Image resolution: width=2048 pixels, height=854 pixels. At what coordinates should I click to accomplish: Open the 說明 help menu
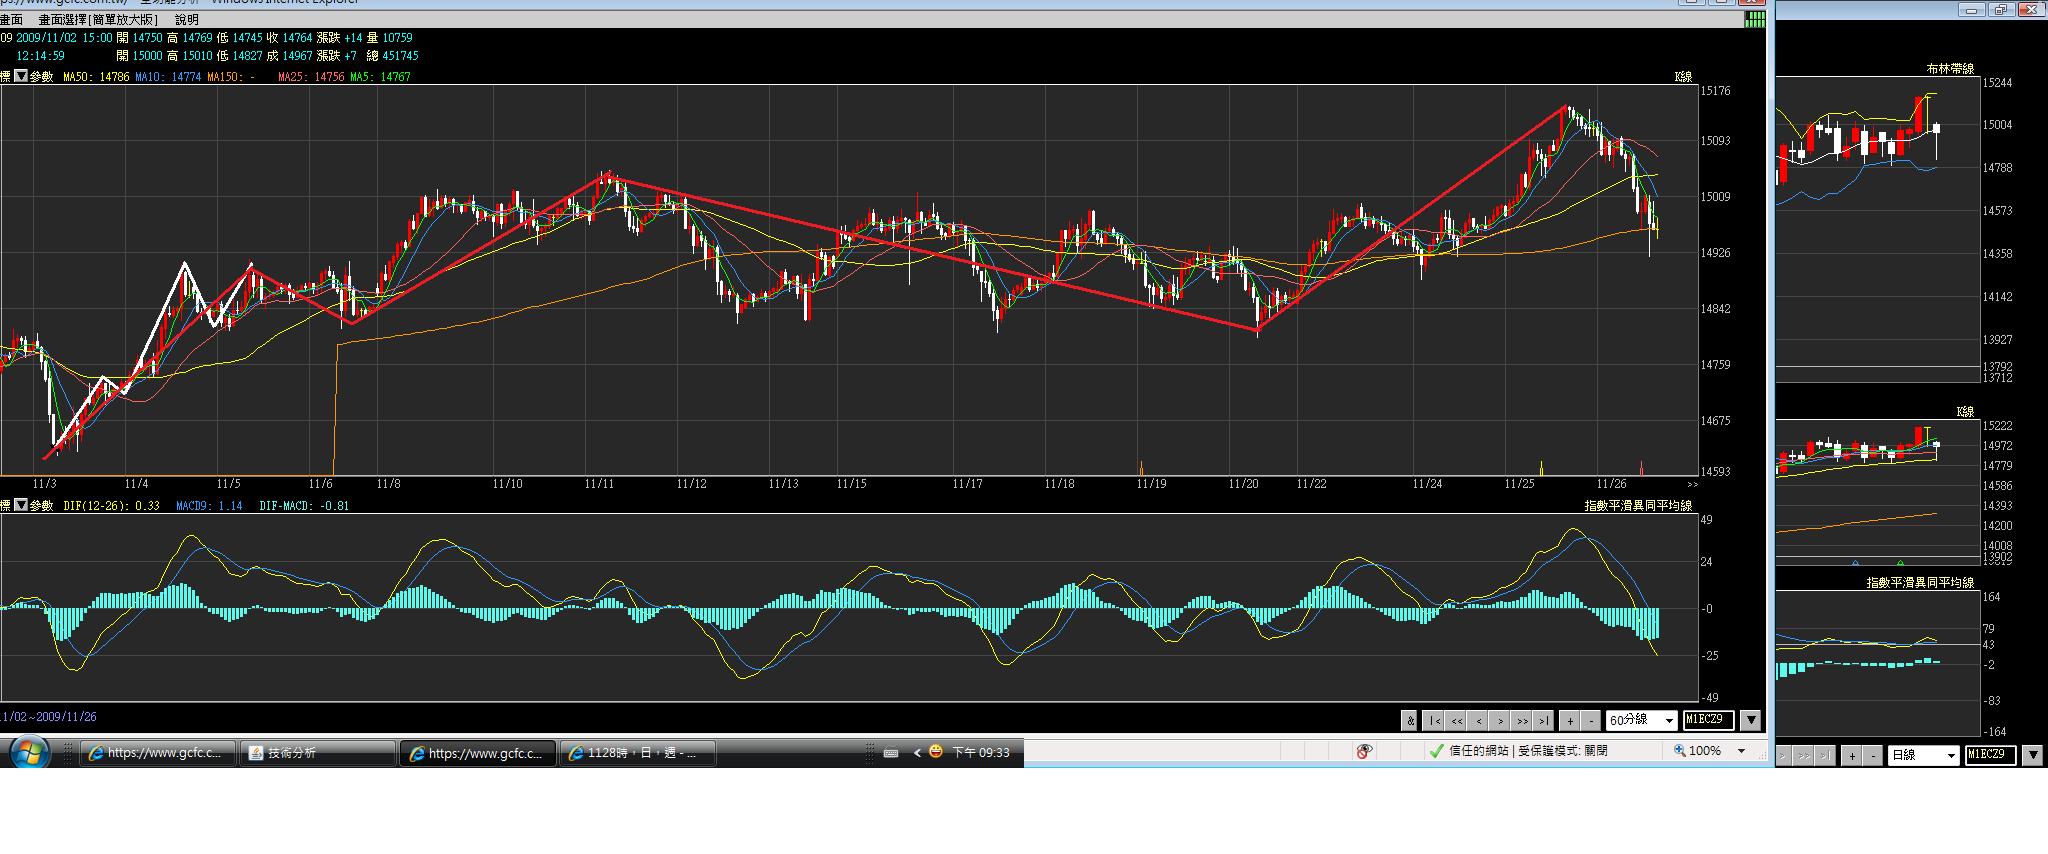click(x=186, y=19)
